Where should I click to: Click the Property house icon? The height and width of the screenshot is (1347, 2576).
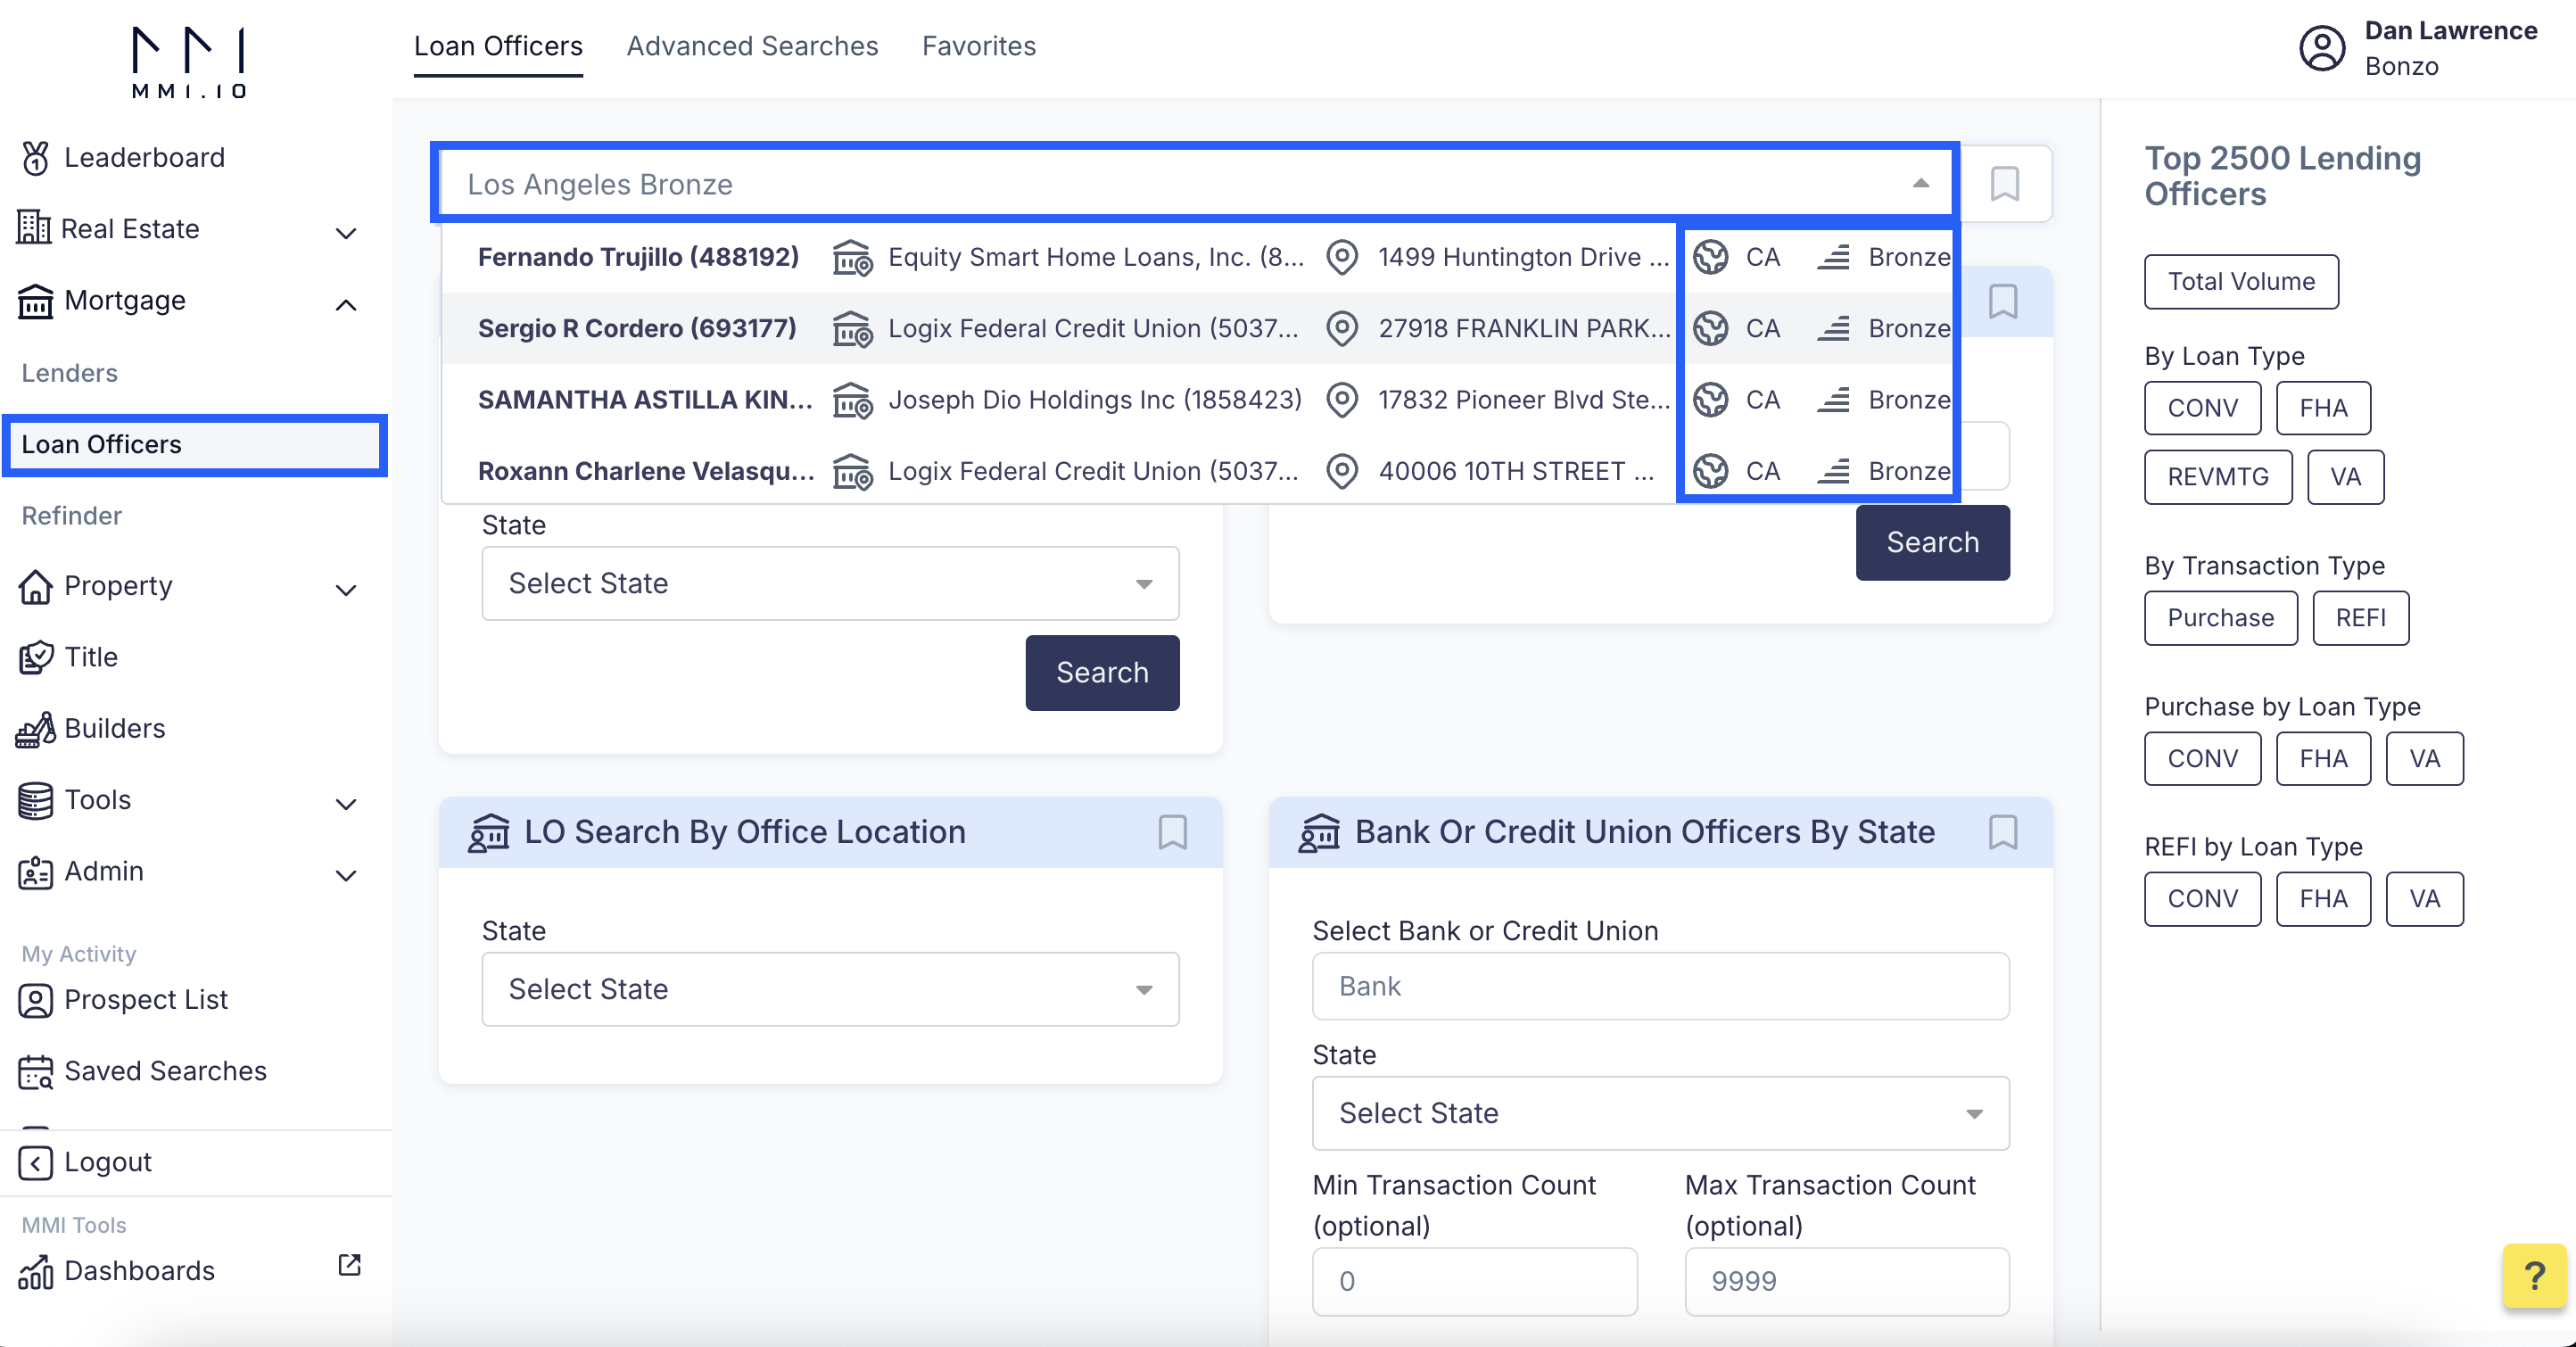coord(35,586)
